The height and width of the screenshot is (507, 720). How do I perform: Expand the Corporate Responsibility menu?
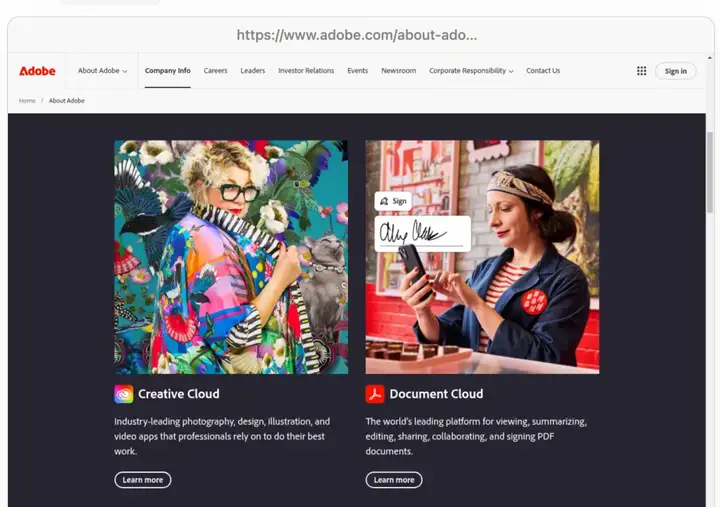[471, 71]
